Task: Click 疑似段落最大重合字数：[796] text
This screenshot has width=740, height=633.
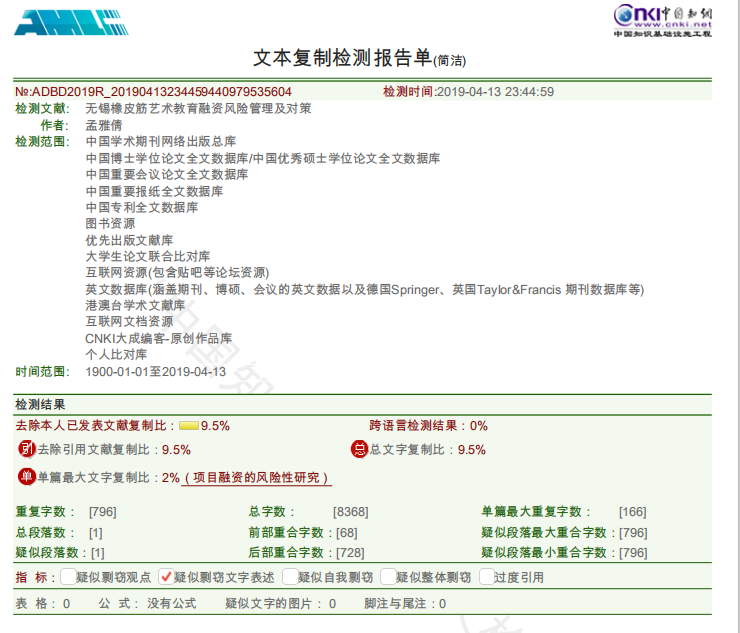Action: [x=564, y=532]
